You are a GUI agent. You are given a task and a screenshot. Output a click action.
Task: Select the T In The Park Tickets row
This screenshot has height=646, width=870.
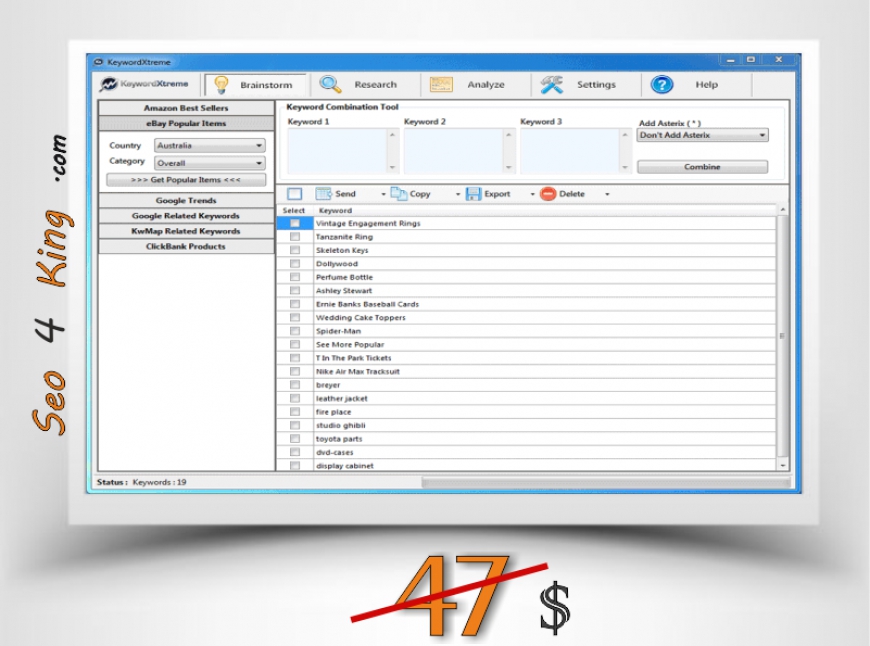click(x=526, y=358)
